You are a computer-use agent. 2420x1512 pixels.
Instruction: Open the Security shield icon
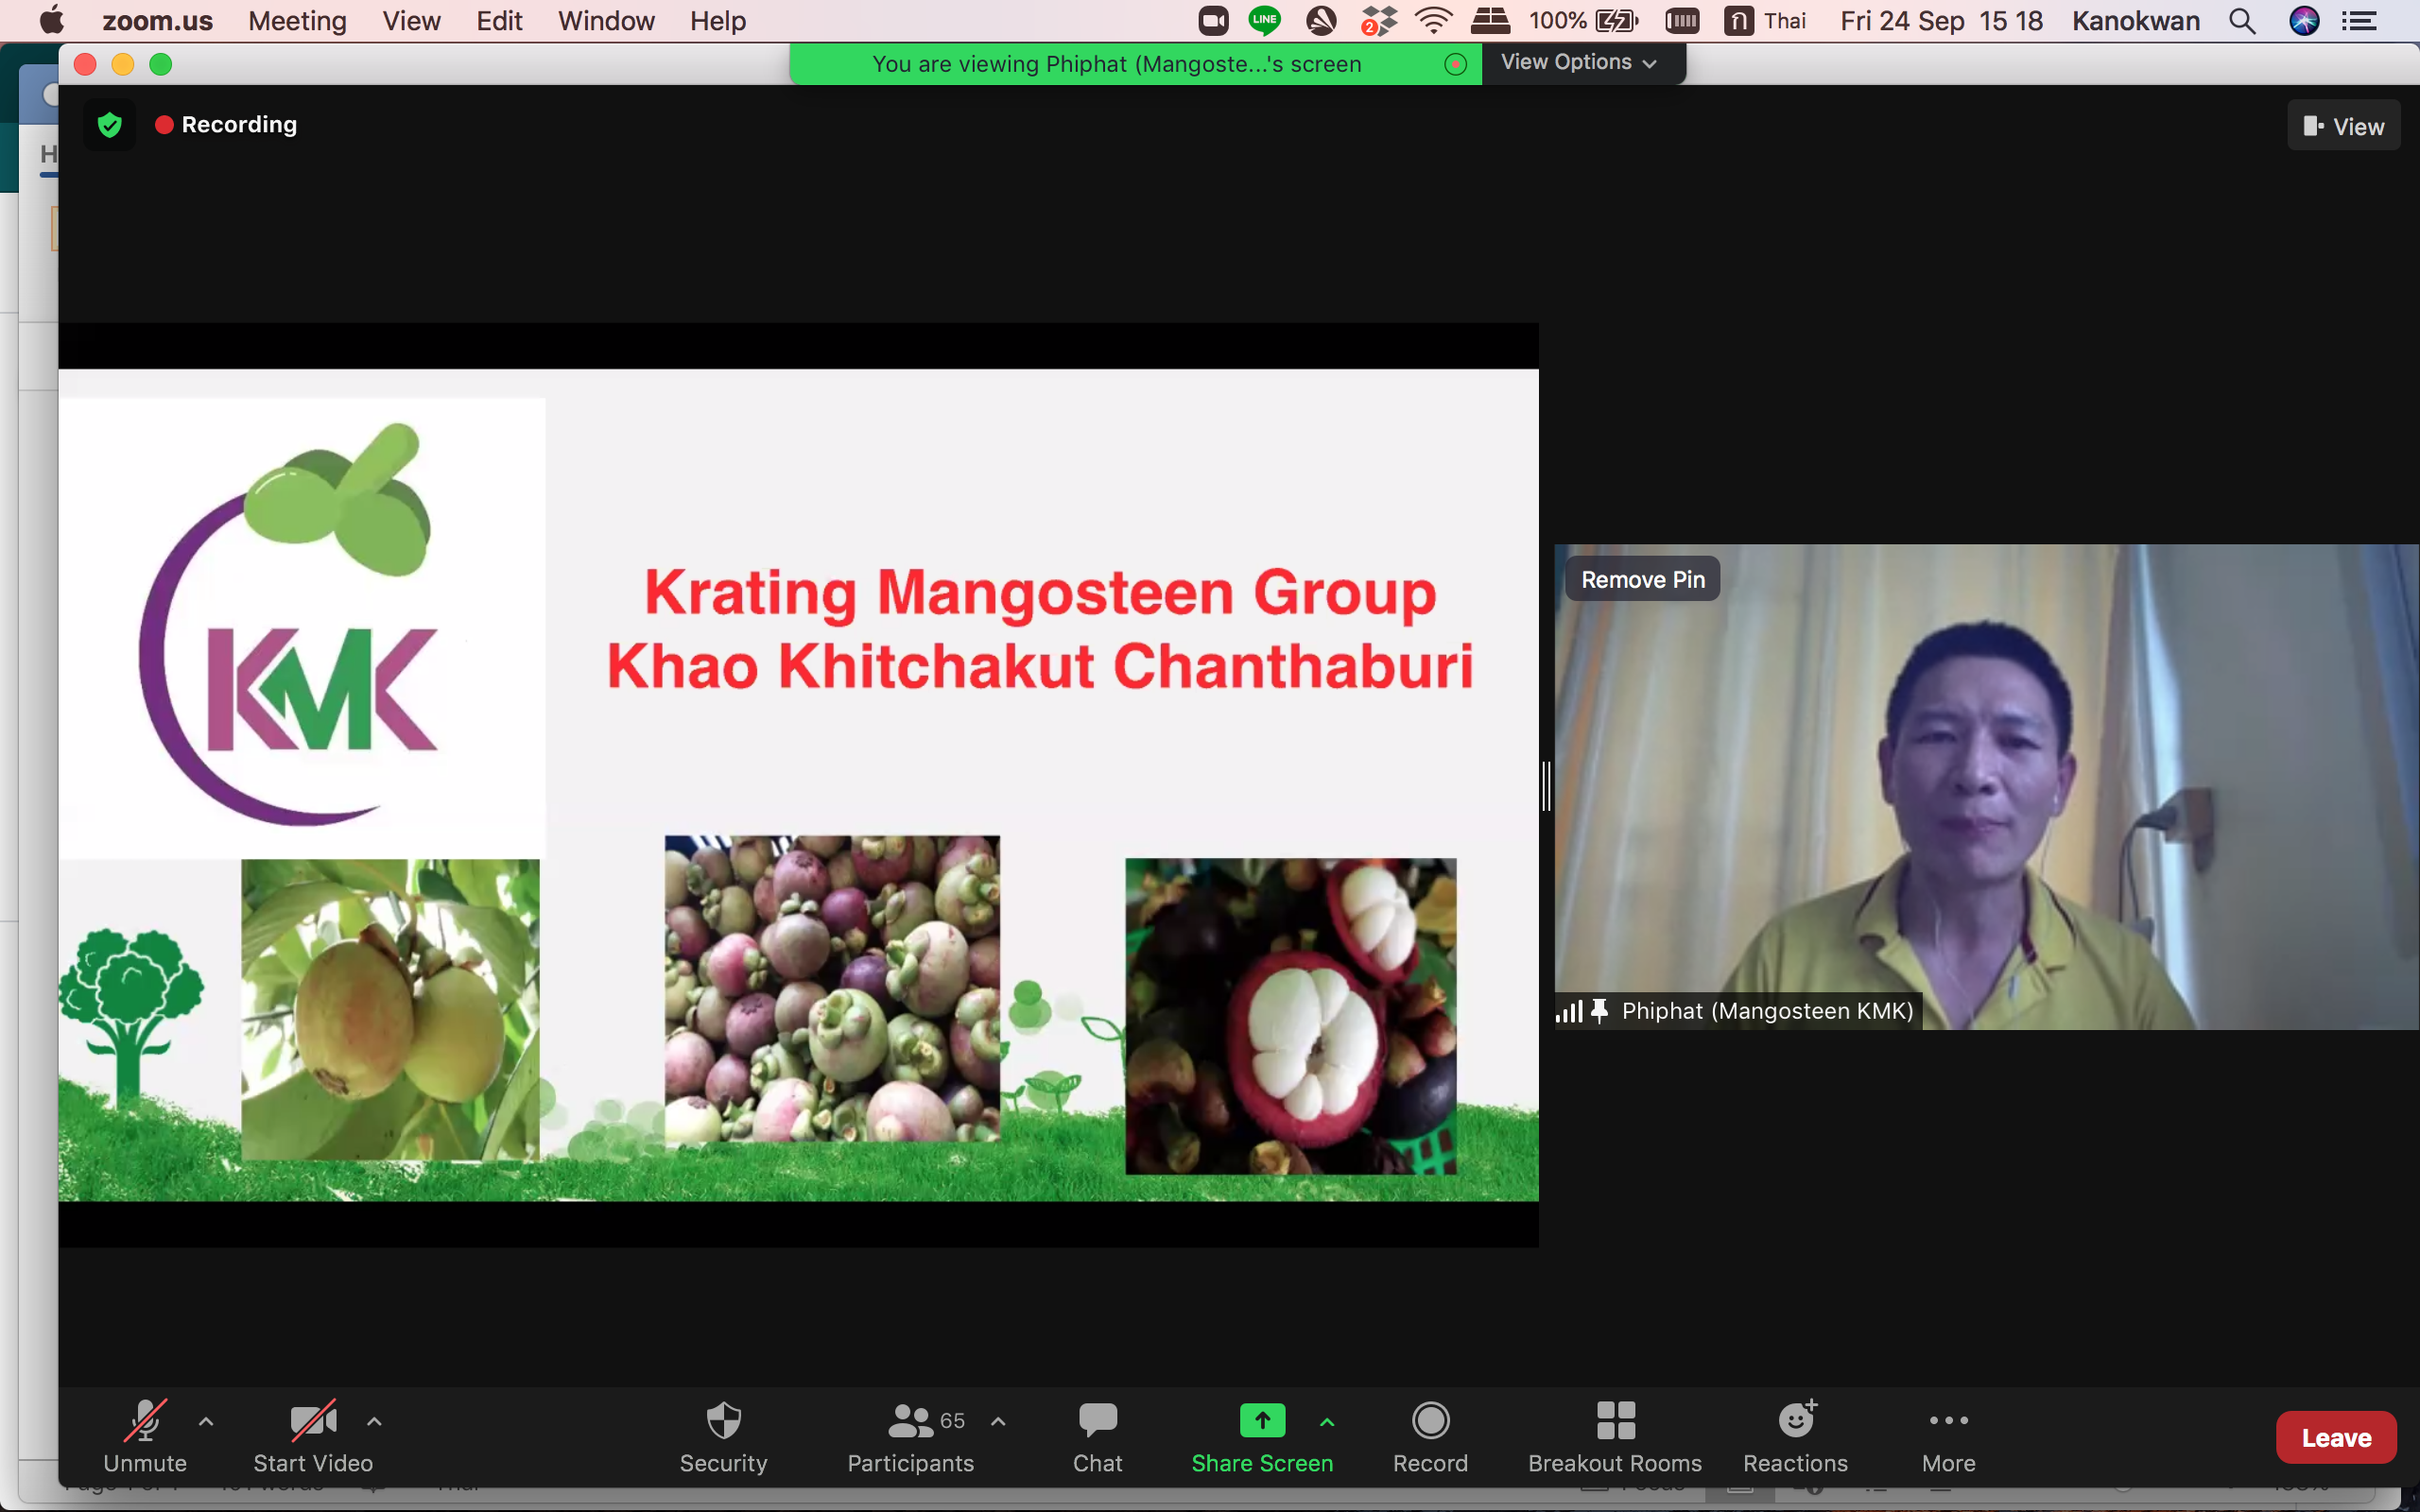pos(723,1421)
